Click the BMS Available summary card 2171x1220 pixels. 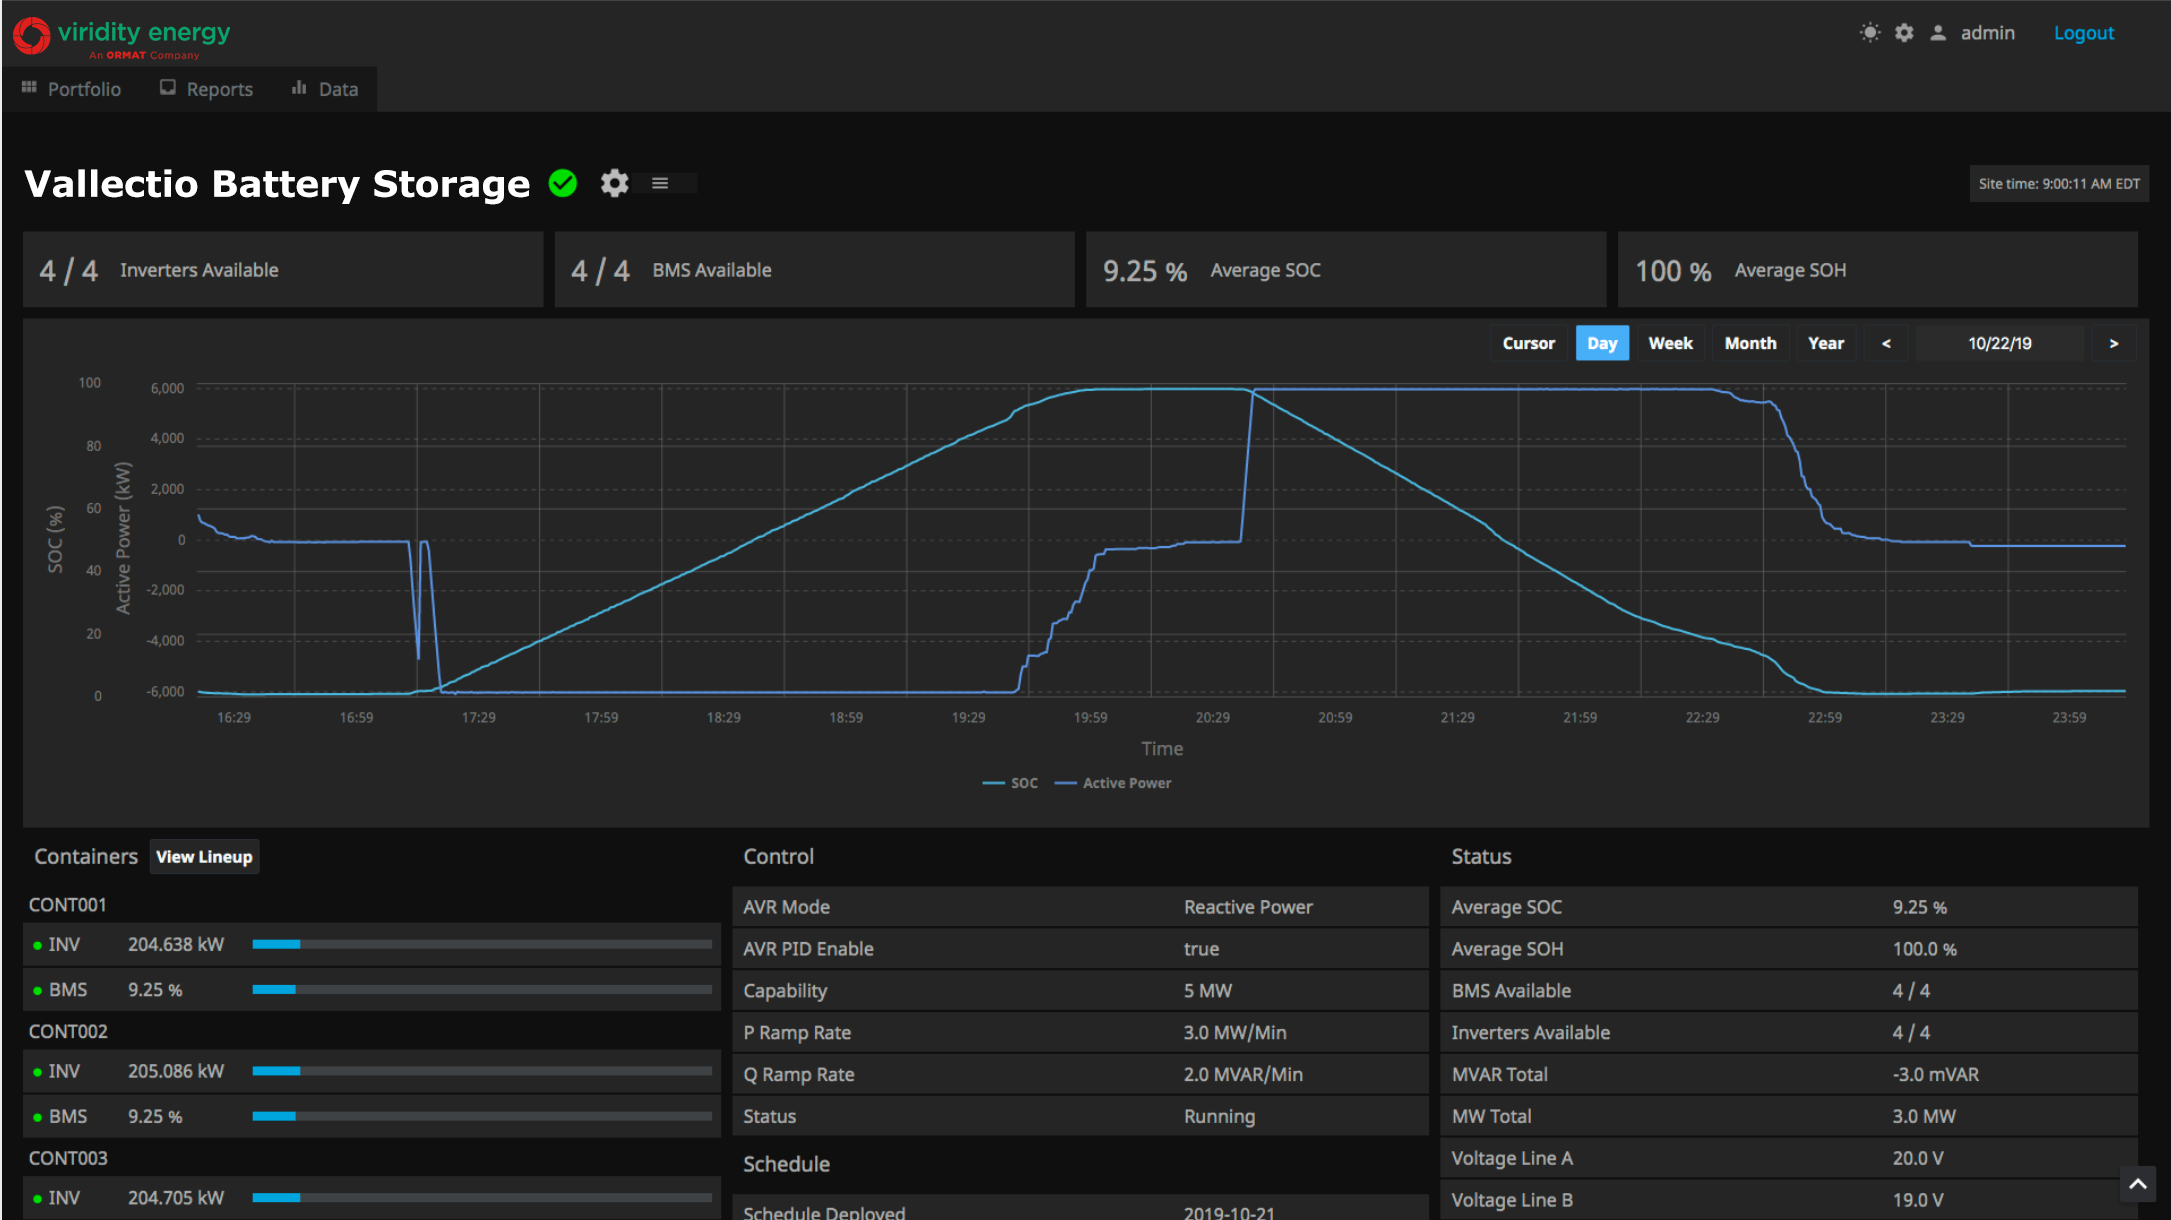pos(814,270)
